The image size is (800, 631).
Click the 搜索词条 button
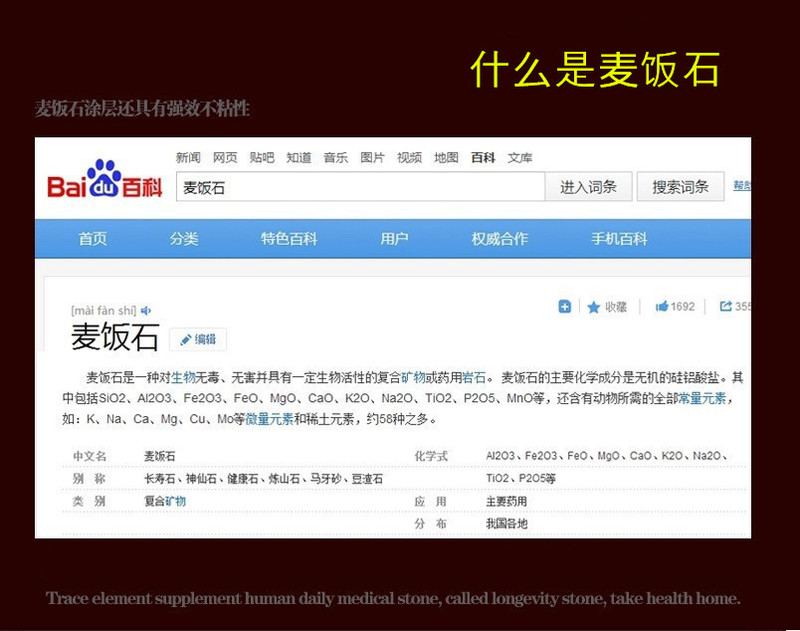tap(680, 187)
